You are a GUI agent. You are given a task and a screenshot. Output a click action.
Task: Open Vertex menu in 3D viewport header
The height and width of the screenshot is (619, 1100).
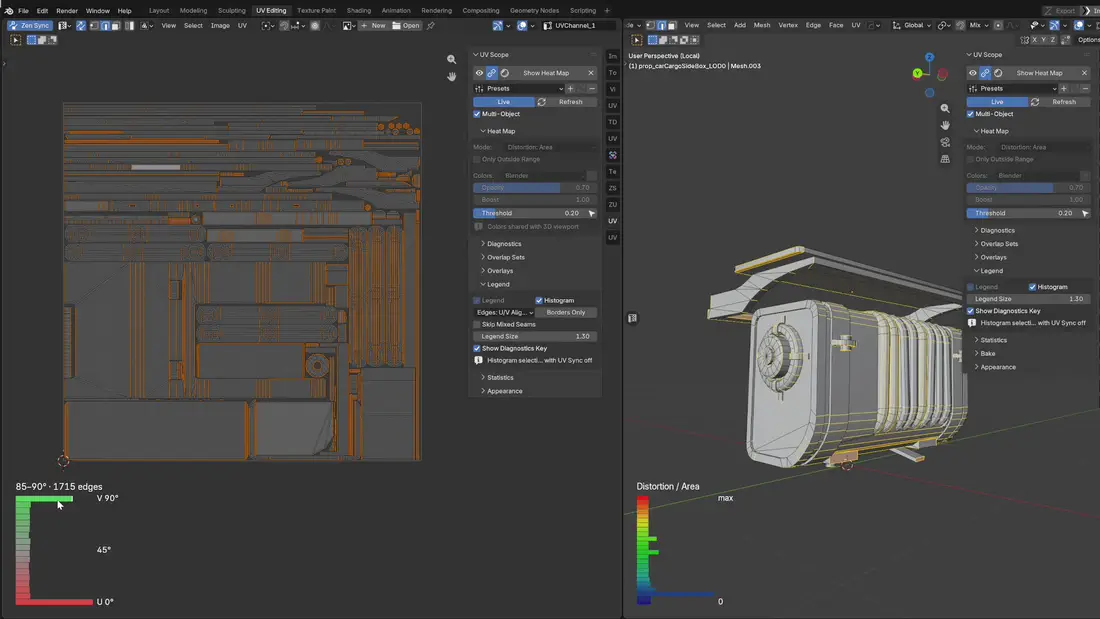pyautogui.click(x=788, y=25)
